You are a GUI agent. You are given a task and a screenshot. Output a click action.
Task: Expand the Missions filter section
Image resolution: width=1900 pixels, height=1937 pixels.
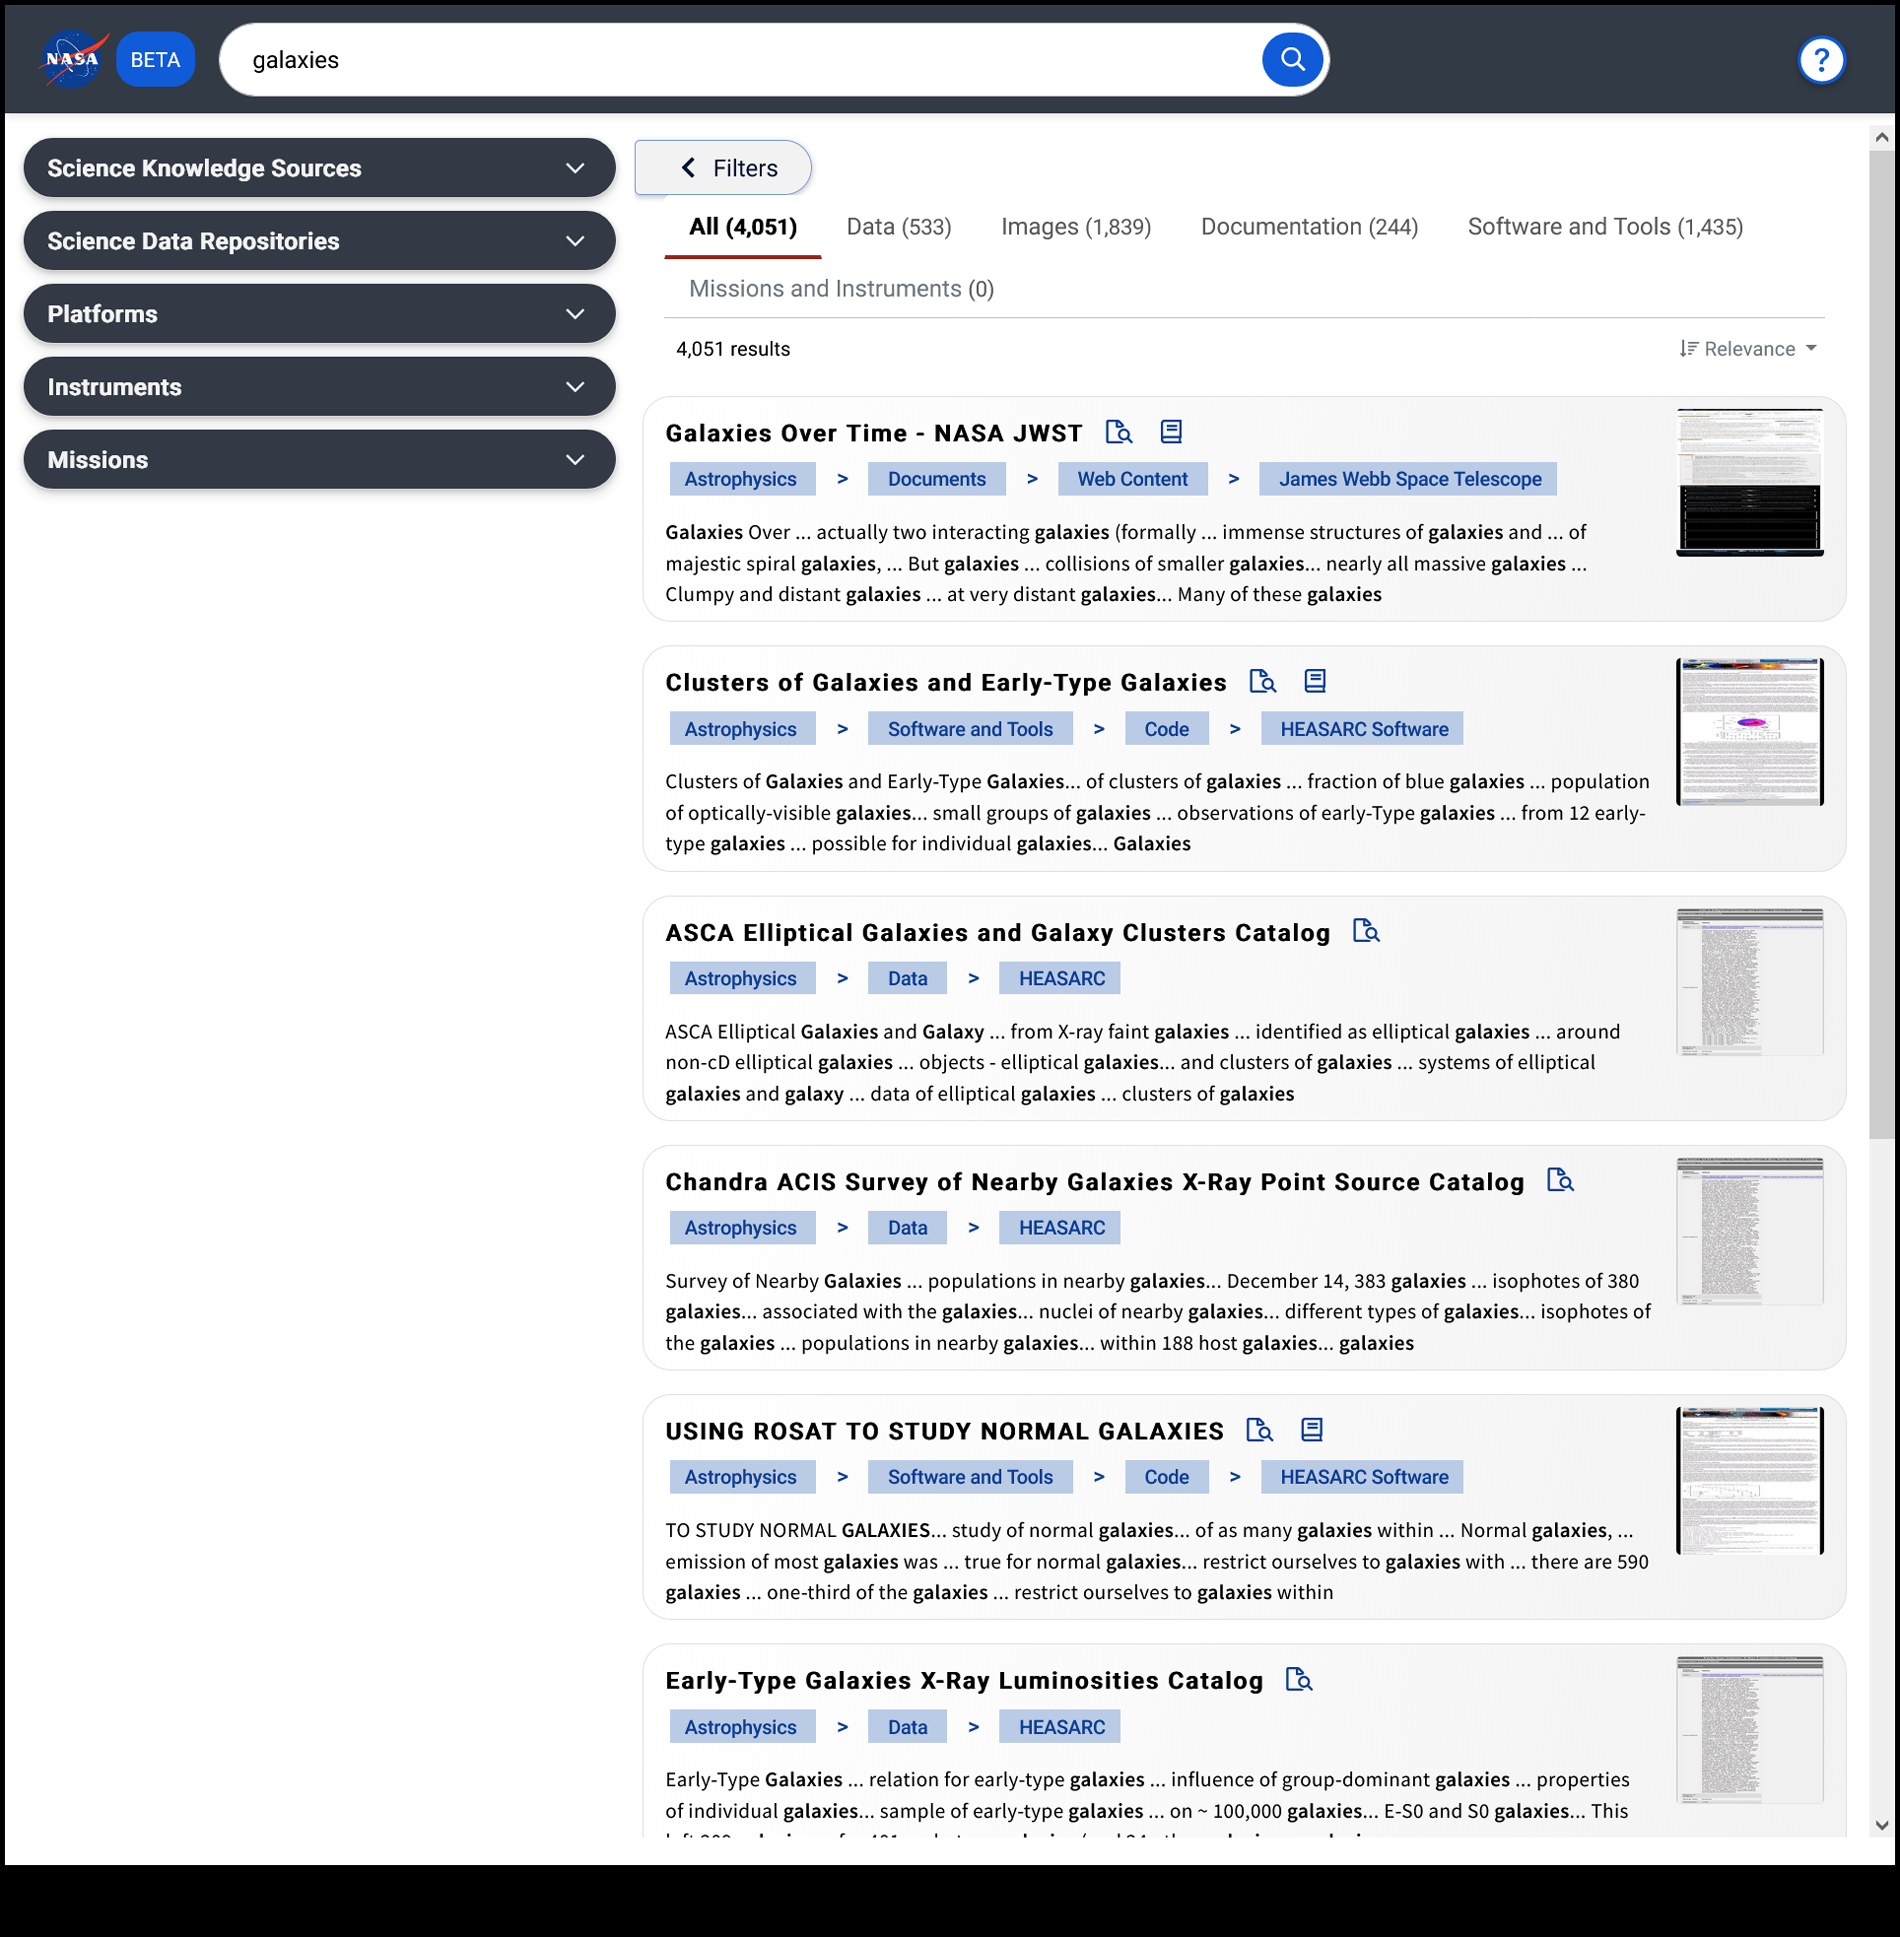pos(319,460)
